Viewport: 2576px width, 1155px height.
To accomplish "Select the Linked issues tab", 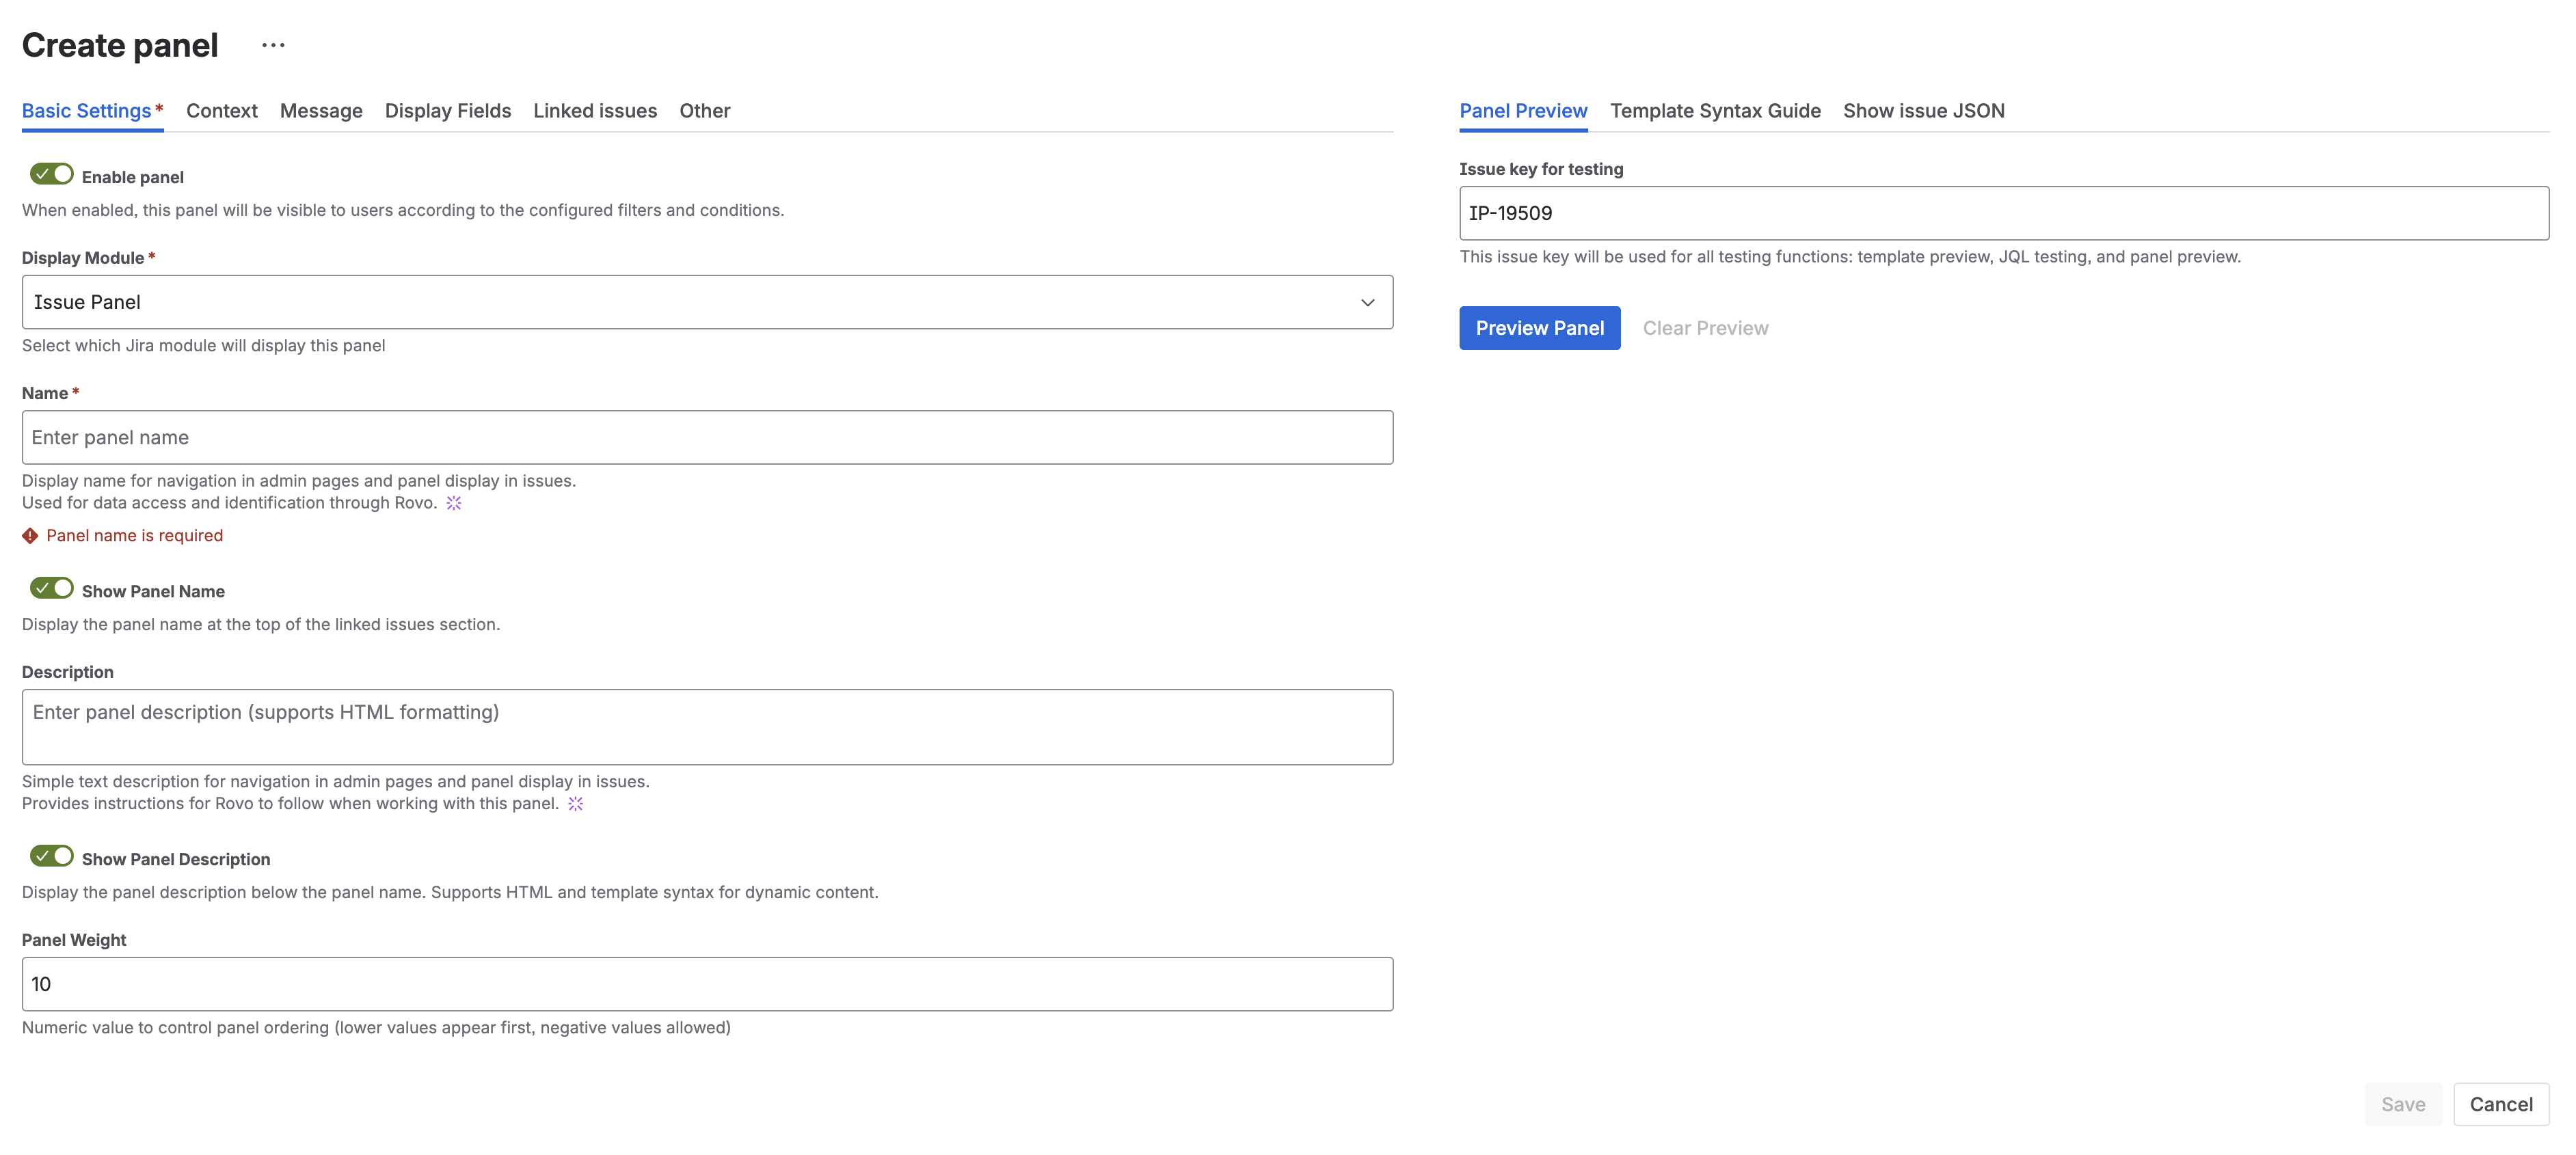I will tap(595, 111).
